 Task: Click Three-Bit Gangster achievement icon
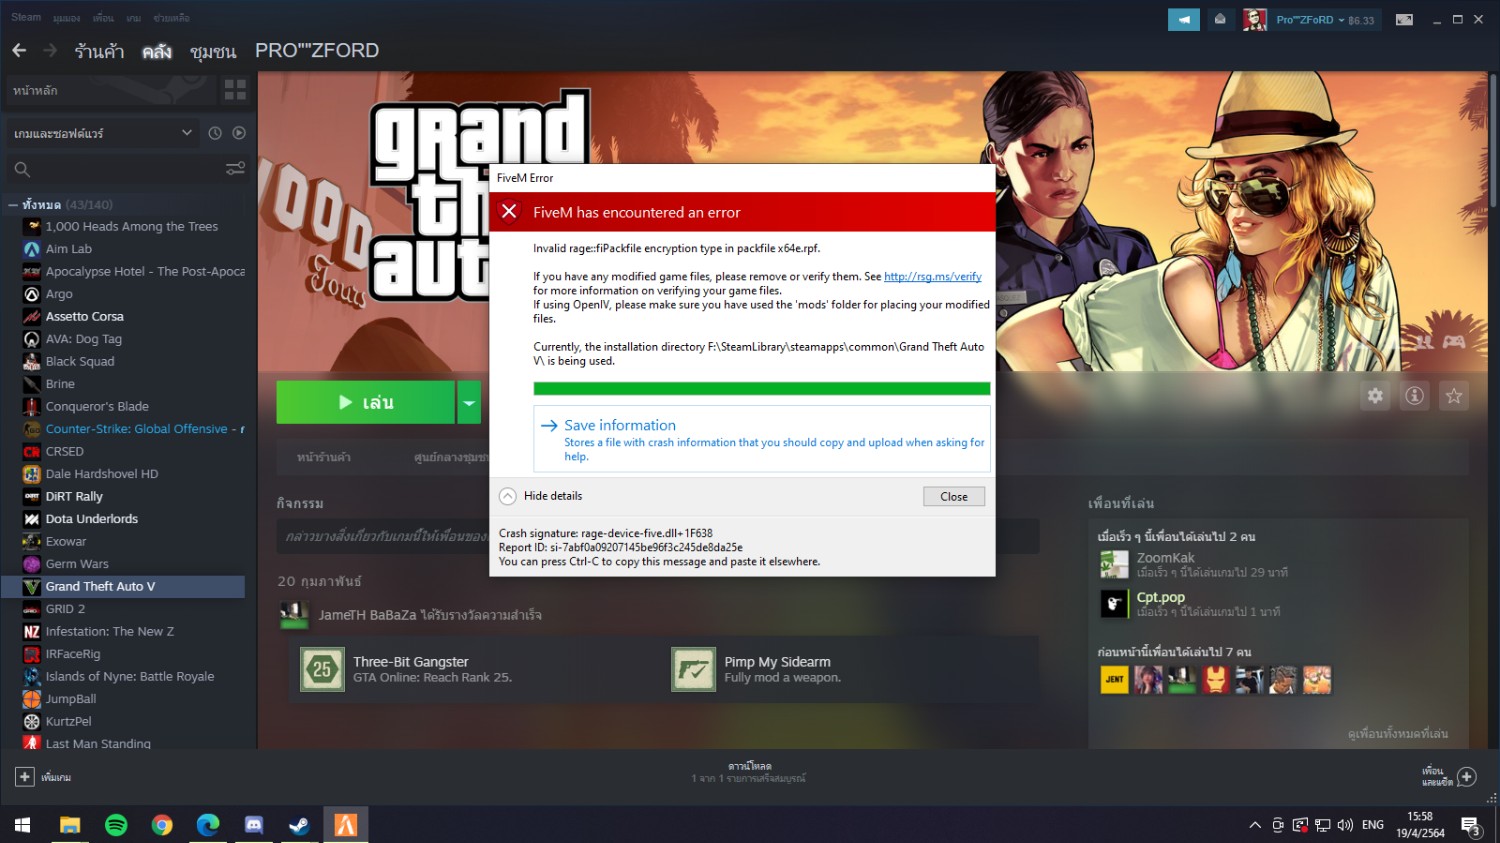click(322, 669)
